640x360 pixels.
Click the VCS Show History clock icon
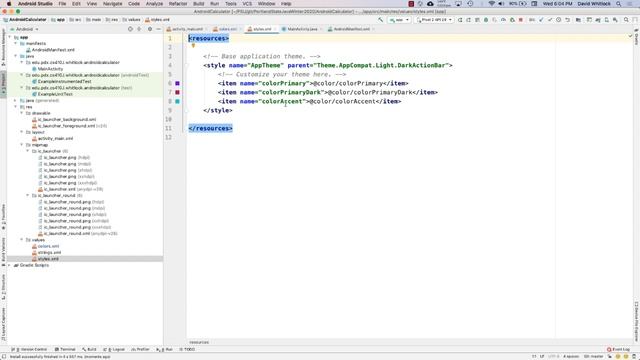tap(559, 20)
